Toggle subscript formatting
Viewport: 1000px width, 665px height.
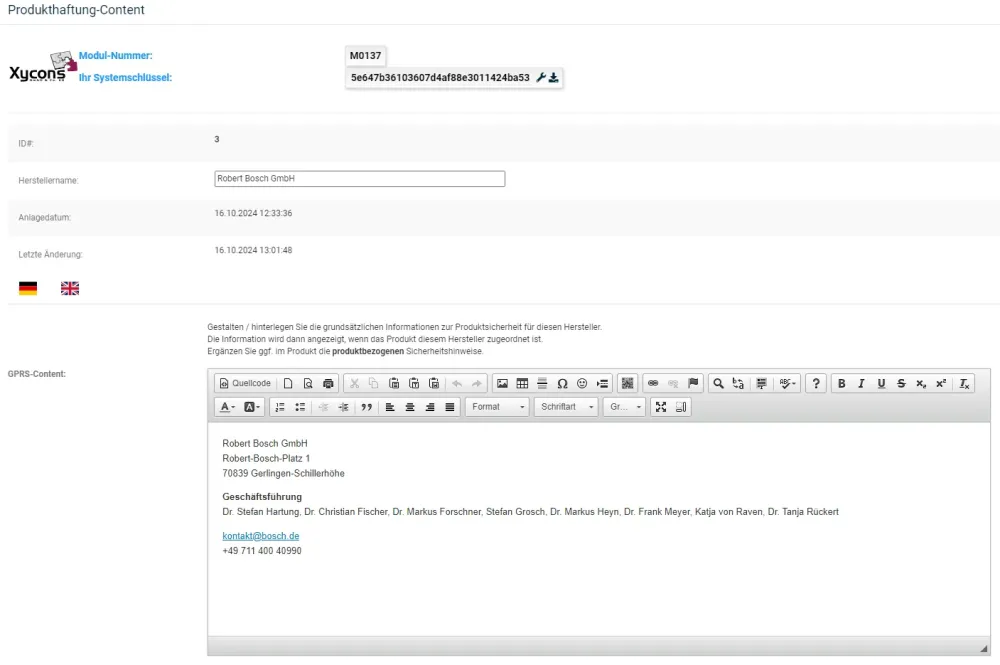pos(921,383)
